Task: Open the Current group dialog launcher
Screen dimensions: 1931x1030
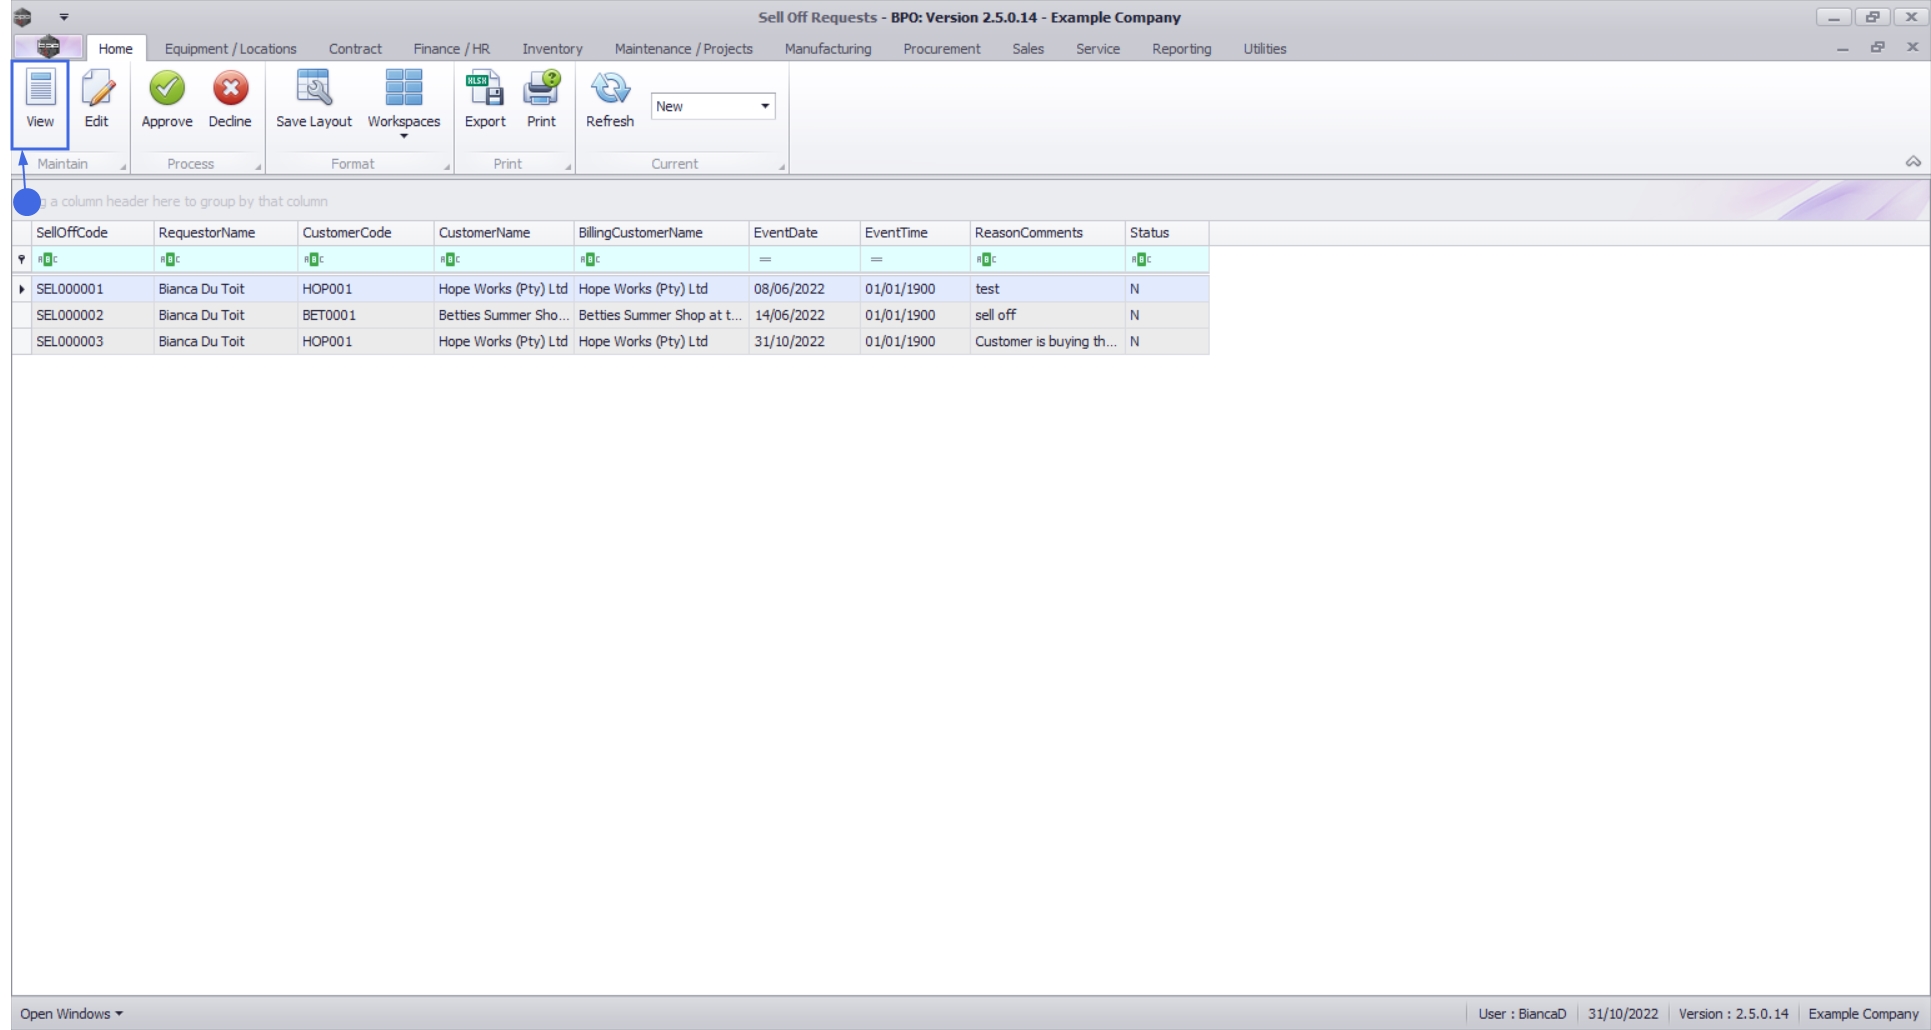Action: pyautogui.click(x=782, y=166)
